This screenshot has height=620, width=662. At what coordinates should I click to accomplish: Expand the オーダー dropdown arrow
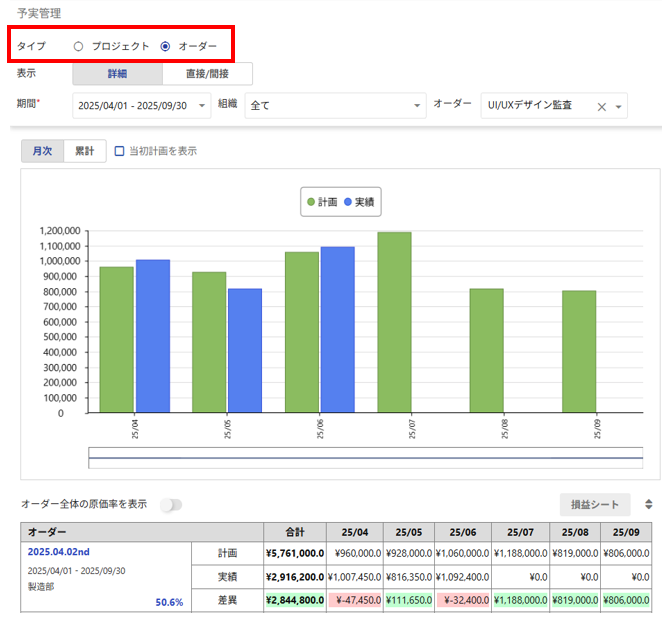click(x=619, y=107)
